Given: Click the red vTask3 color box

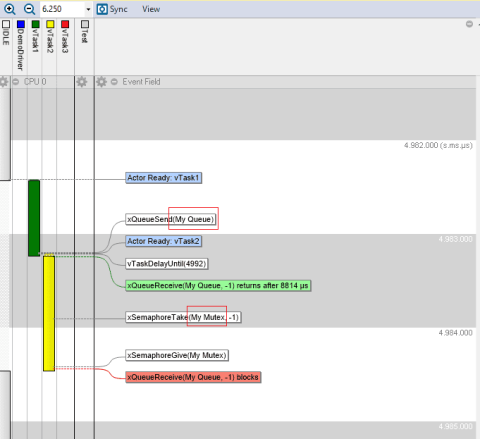Looking at the screenshot, I should click(x=65, y=24).
